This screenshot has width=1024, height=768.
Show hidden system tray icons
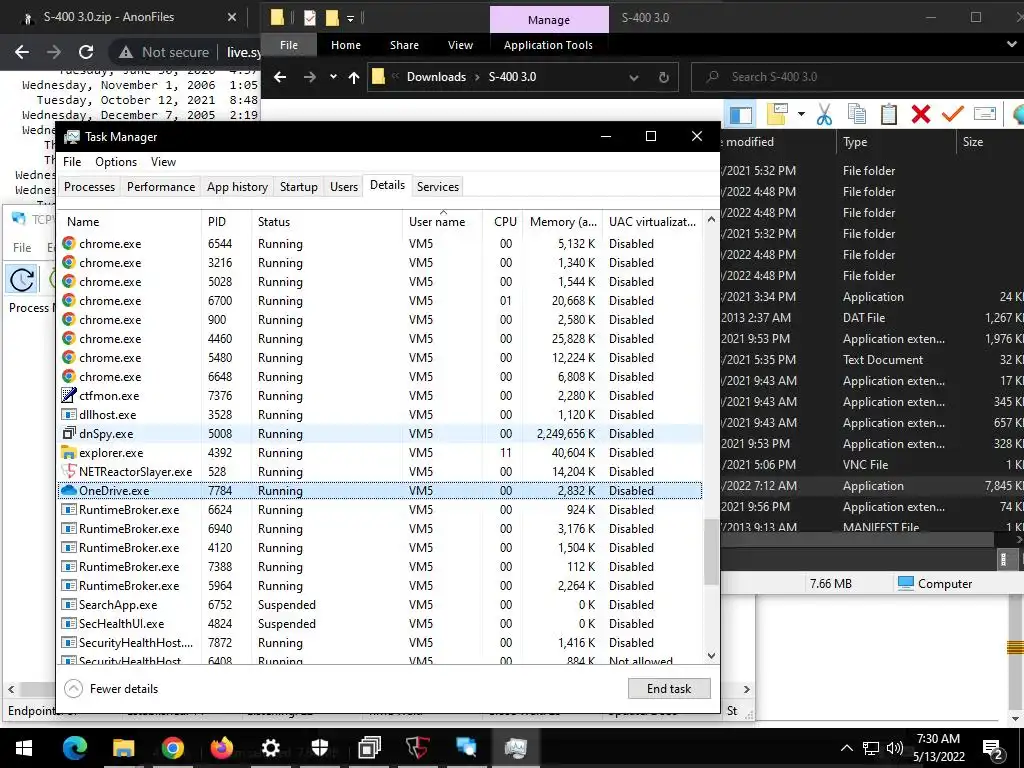coord(846,748)
